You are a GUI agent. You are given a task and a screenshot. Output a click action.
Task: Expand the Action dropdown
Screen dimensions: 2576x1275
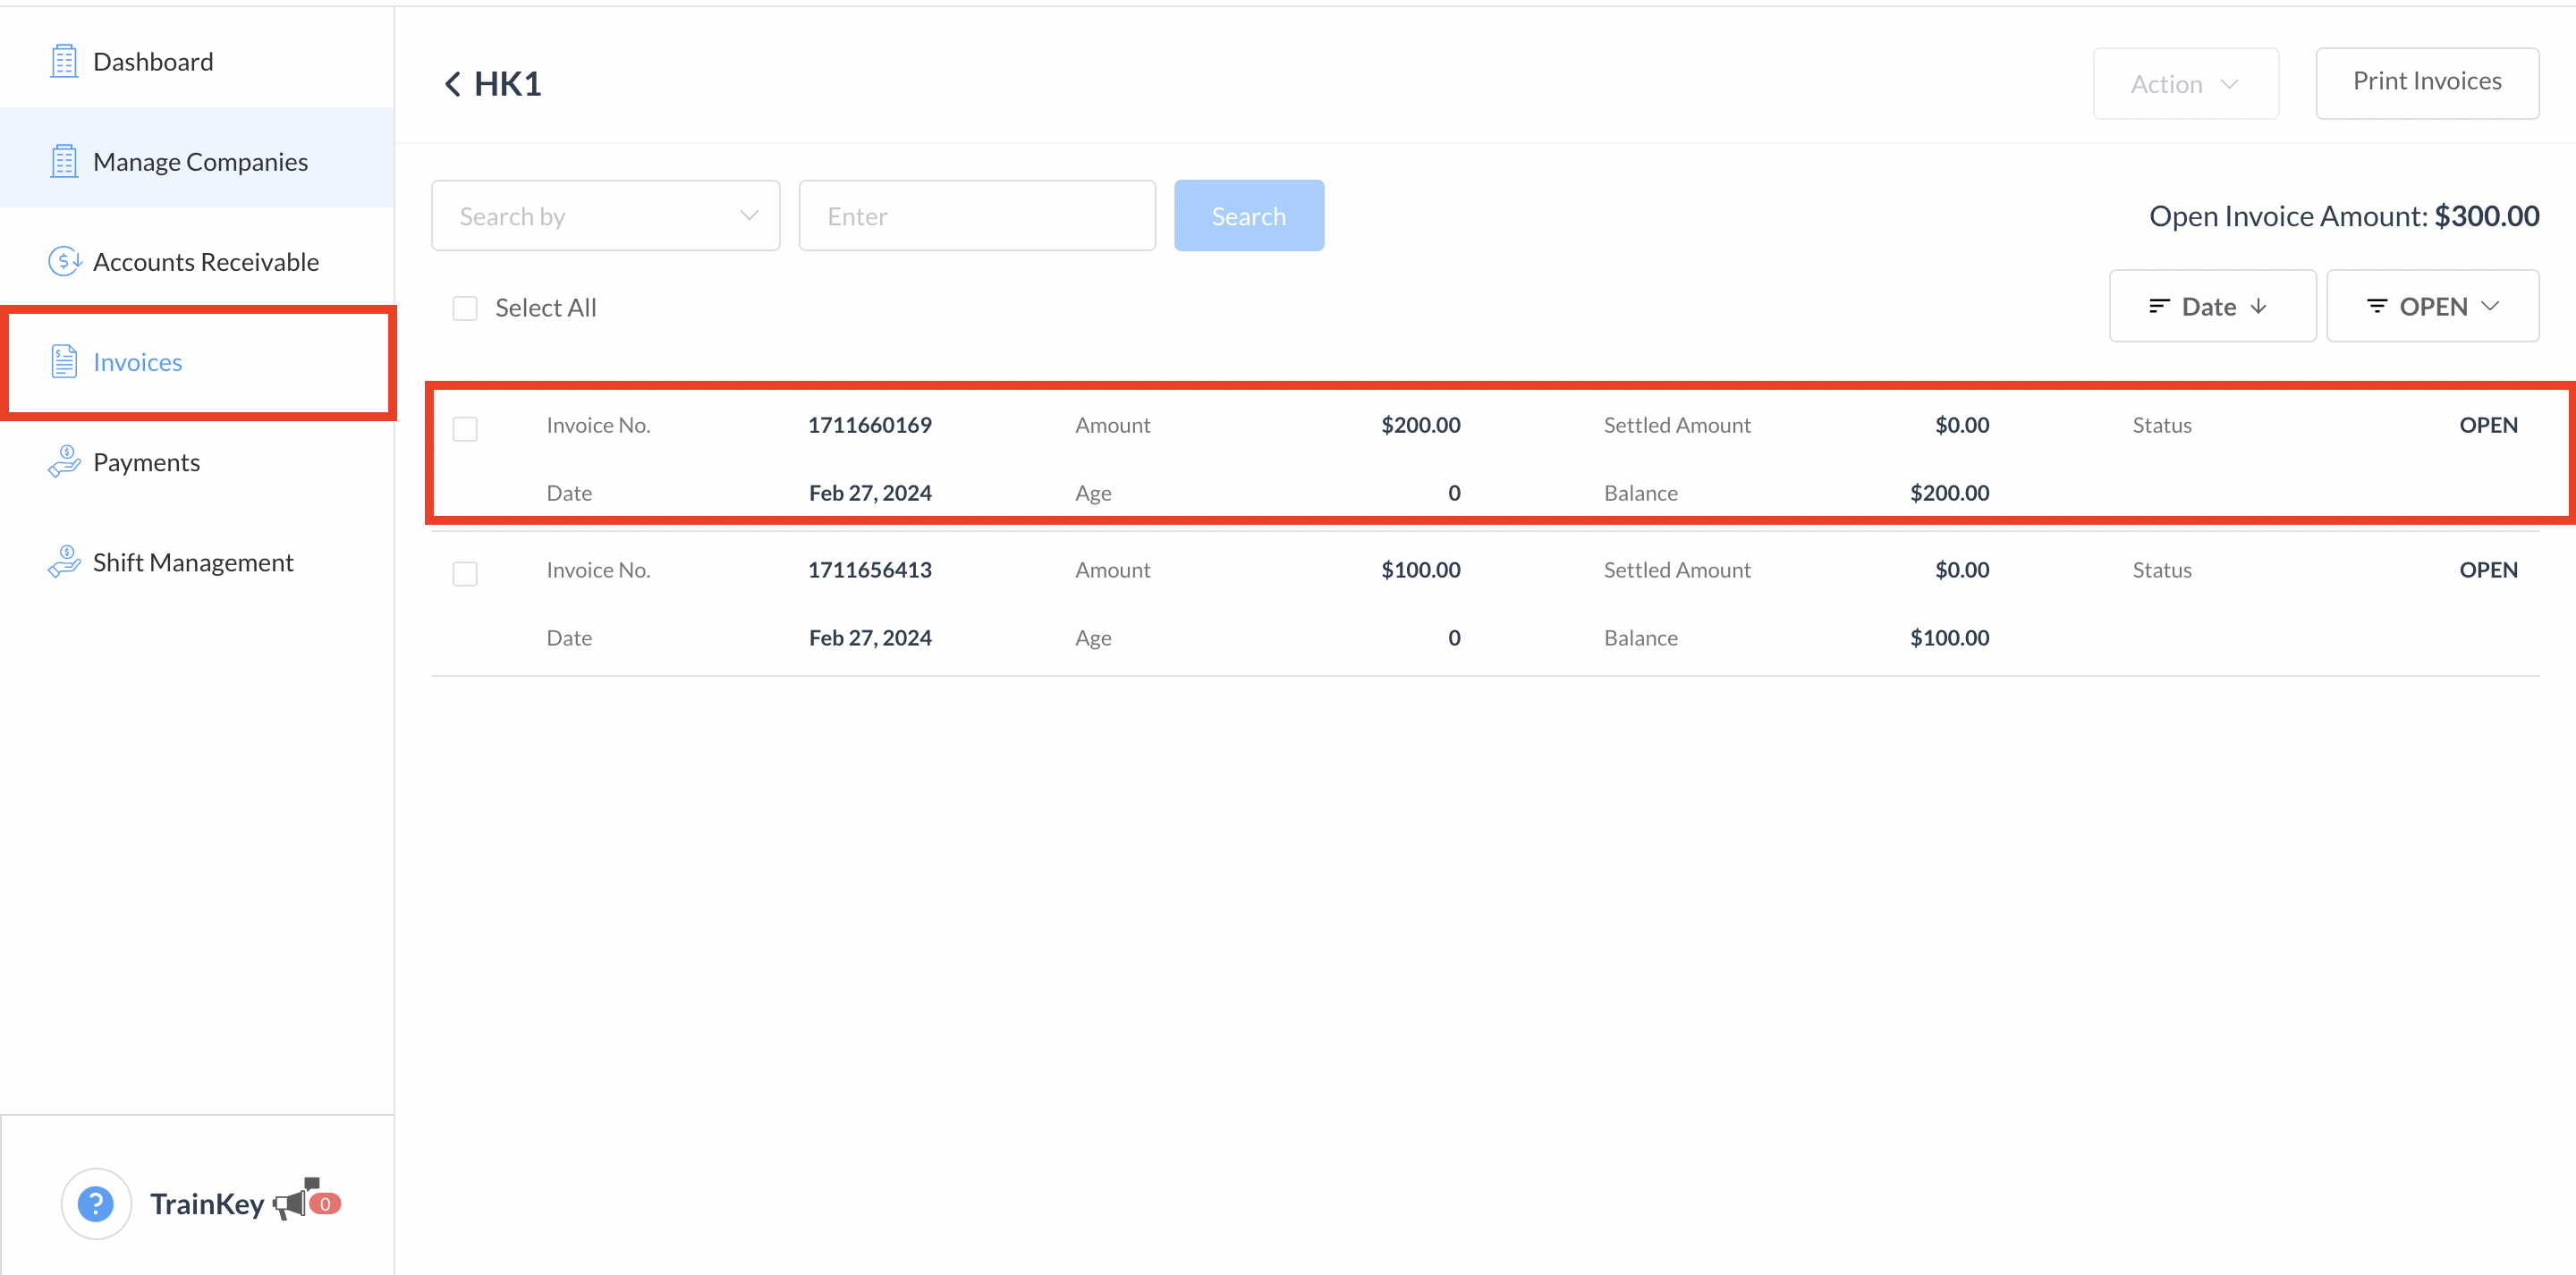2185,84
